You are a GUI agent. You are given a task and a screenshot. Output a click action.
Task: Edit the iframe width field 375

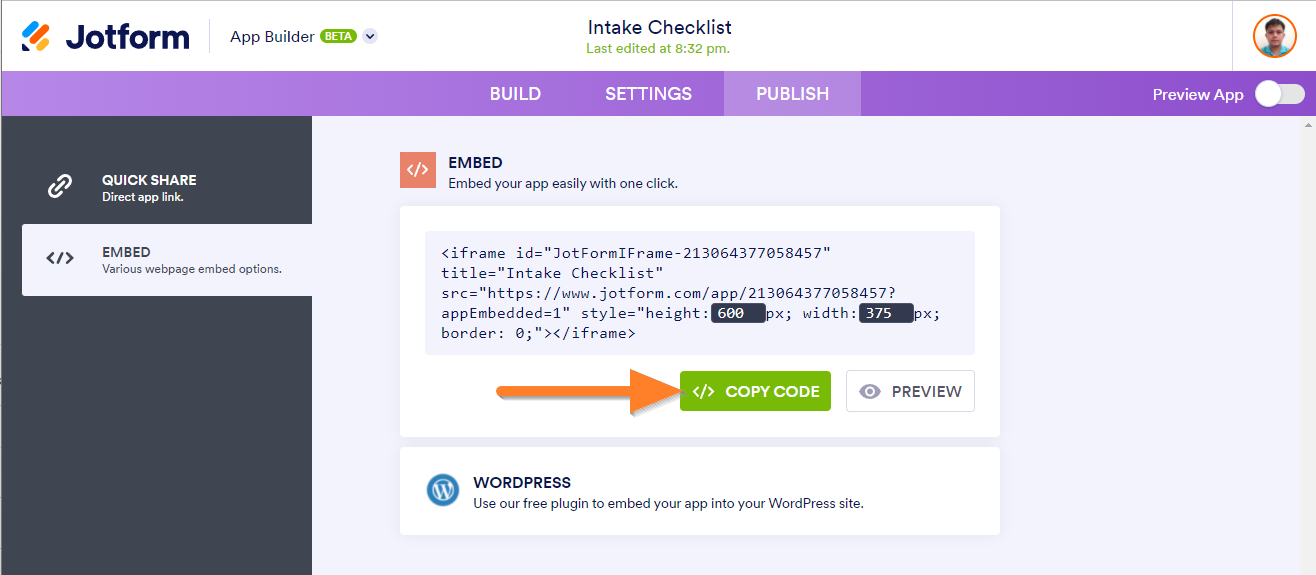[x=884, y=313]
